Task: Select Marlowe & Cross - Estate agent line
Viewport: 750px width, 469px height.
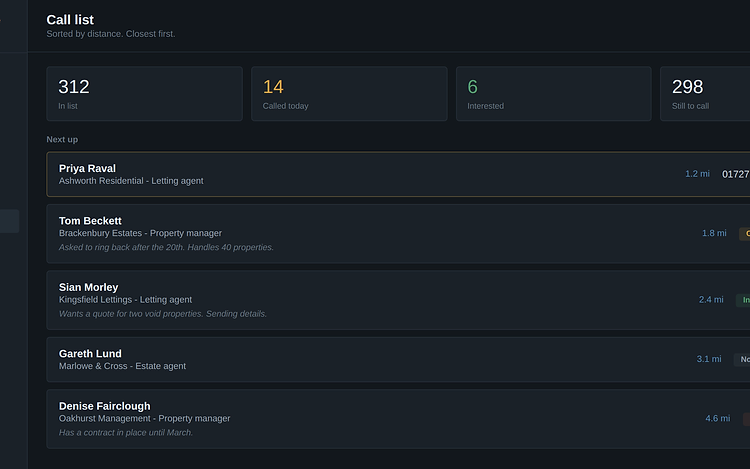Action: [x=122, y=366]
